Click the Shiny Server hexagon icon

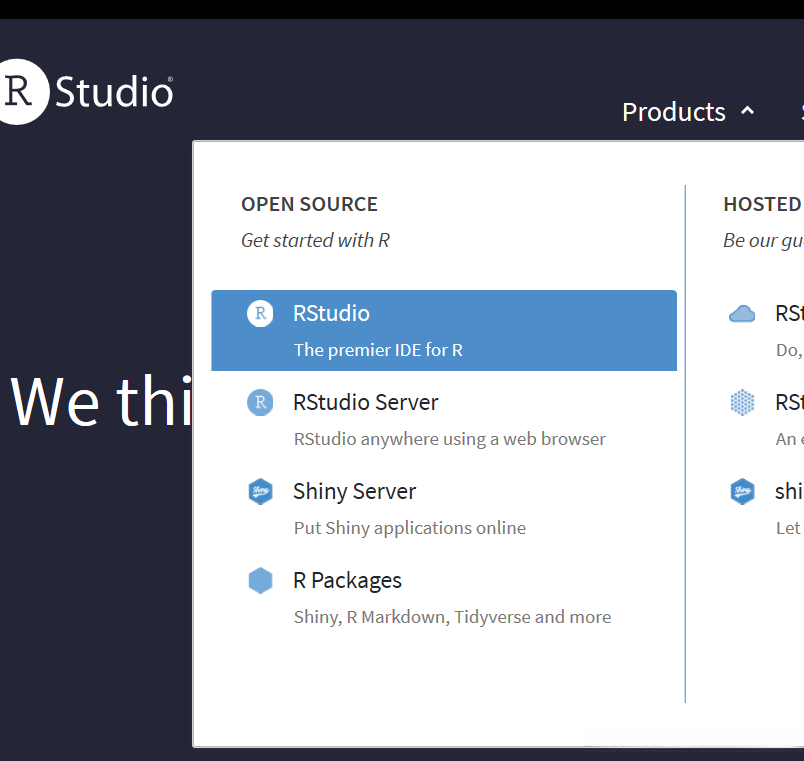(260, 492)
